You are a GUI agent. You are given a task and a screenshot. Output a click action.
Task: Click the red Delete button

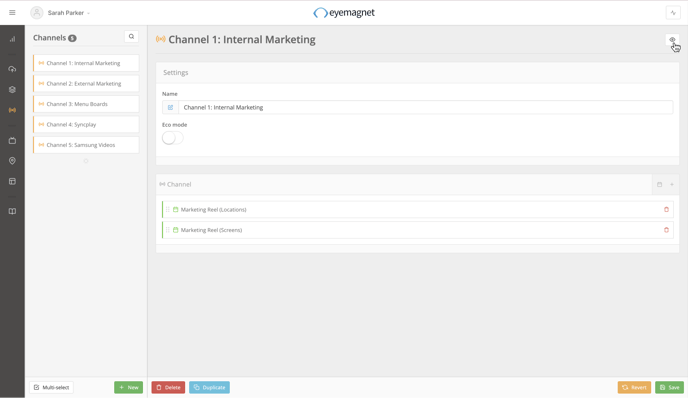coord(168,387)
